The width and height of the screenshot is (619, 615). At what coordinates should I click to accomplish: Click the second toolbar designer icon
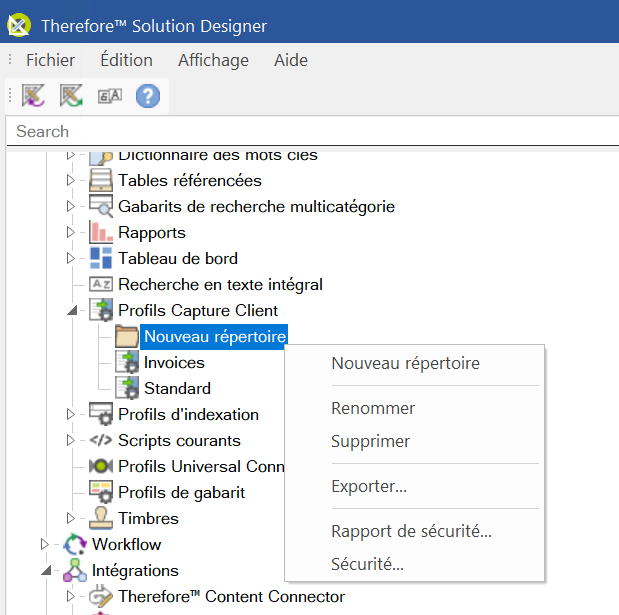(71, 96)
